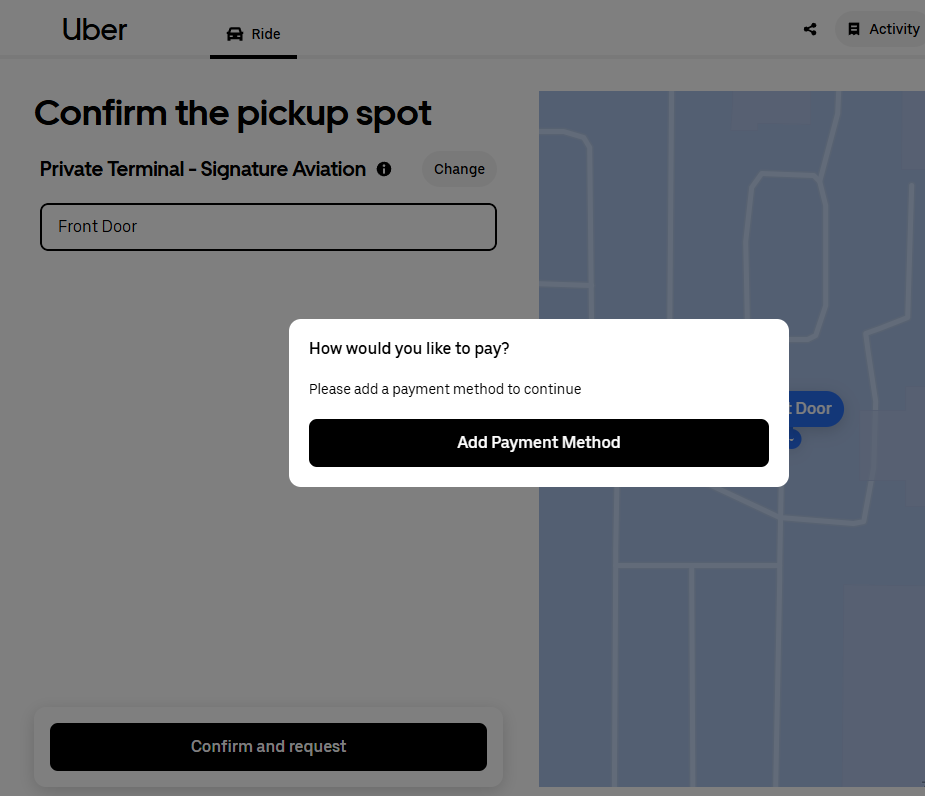925x796 pixels.
Task: Click the "How would you like to pay?" heading
Action: click(409, 349)
